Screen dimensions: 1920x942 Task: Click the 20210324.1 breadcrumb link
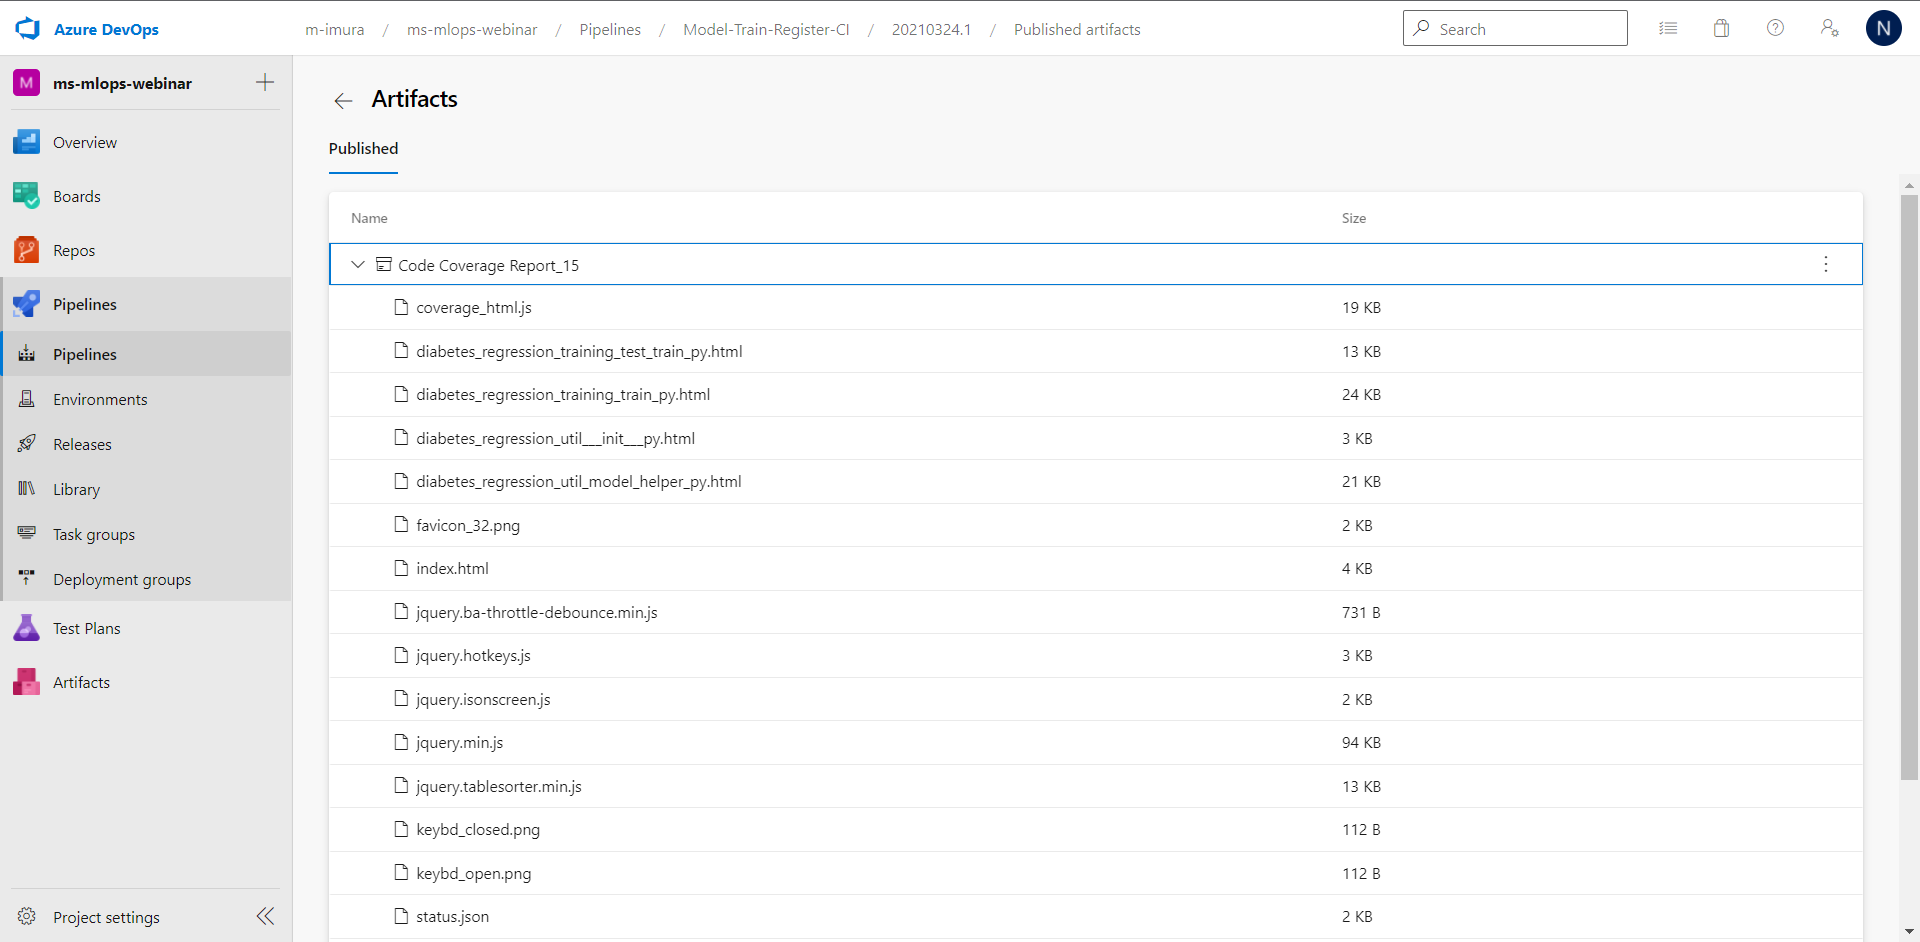coord(931,30)
